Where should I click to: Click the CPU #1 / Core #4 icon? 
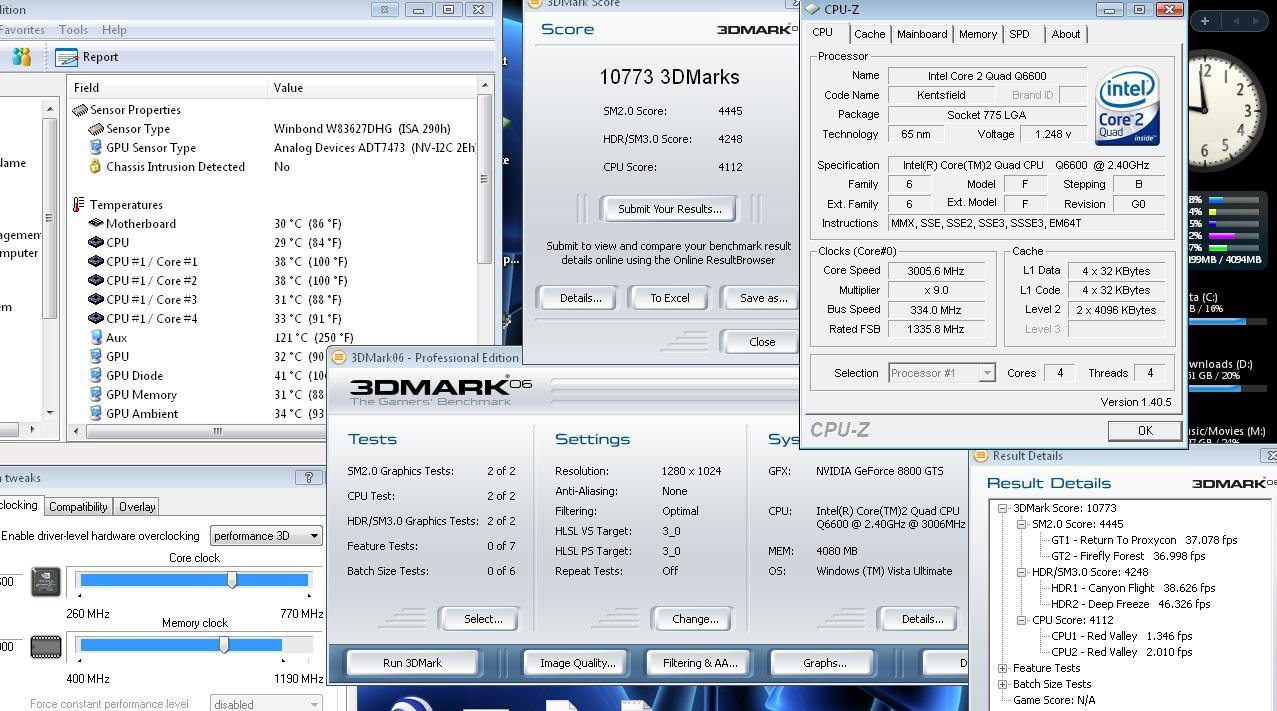[x=96, y=319]
